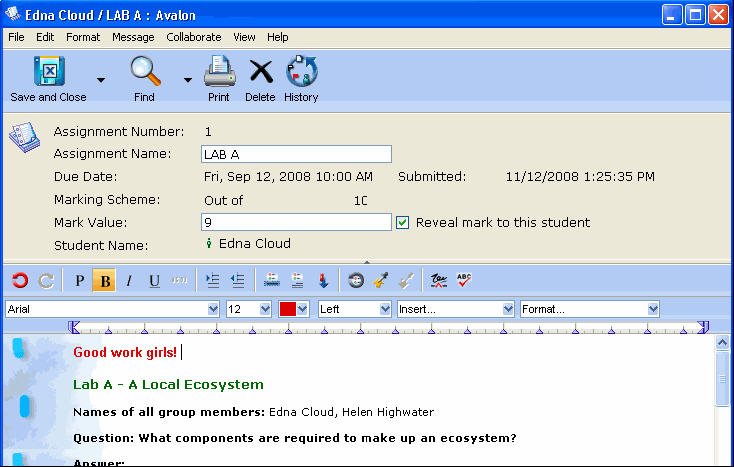
Task: Run the spell check icon
Action: pyautogui.click(x=464, y=281)
